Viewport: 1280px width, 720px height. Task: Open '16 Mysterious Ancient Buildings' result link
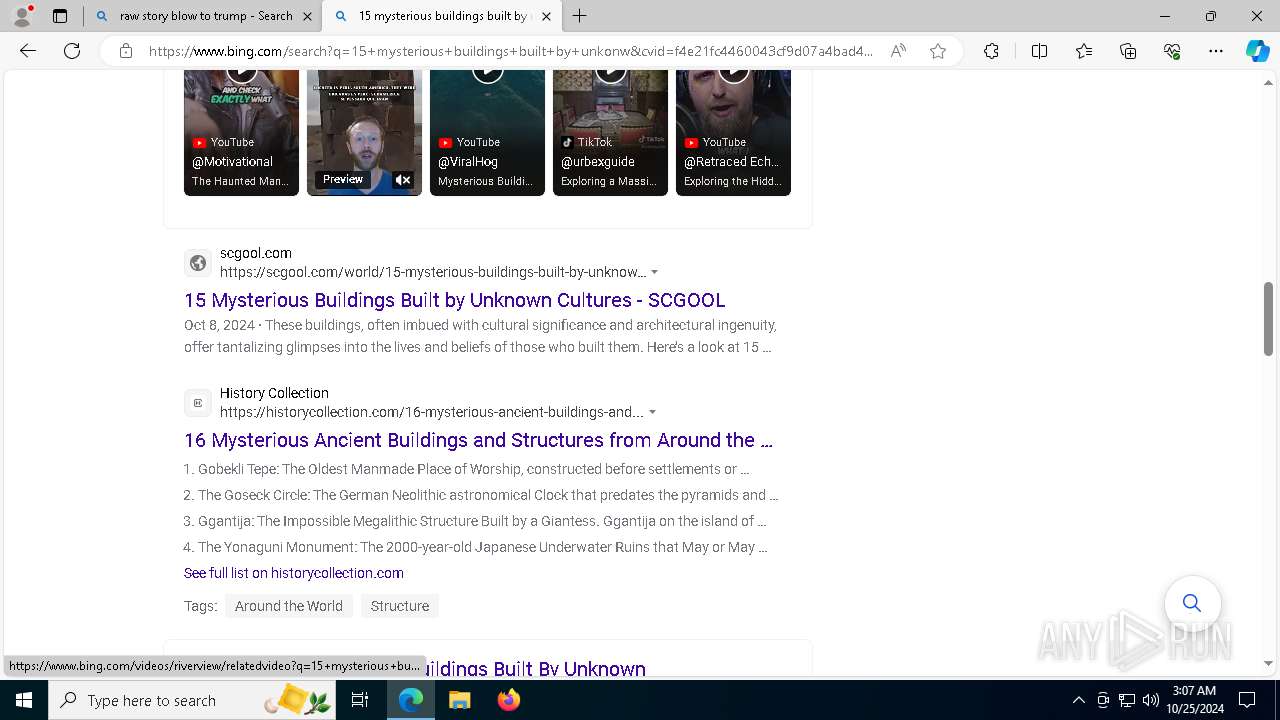point(478,440)
